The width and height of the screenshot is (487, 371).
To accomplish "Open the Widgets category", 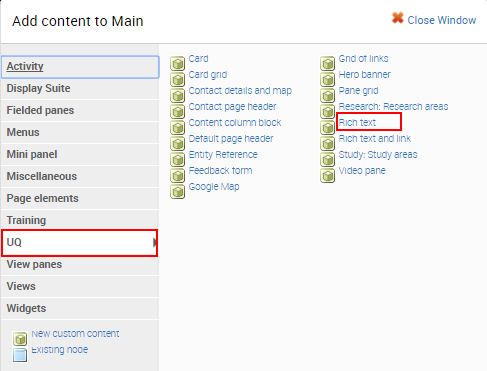I will tap(80, 308).
